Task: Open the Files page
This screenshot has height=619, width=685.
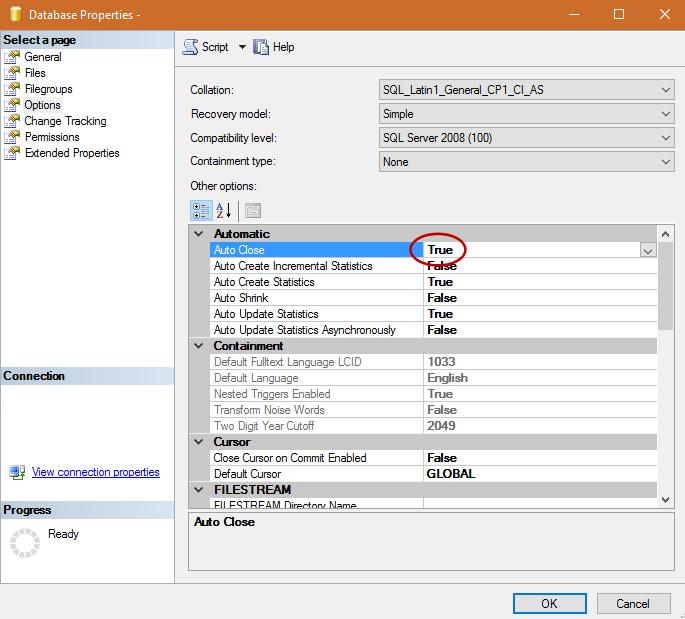Action: tap(35, 73)
